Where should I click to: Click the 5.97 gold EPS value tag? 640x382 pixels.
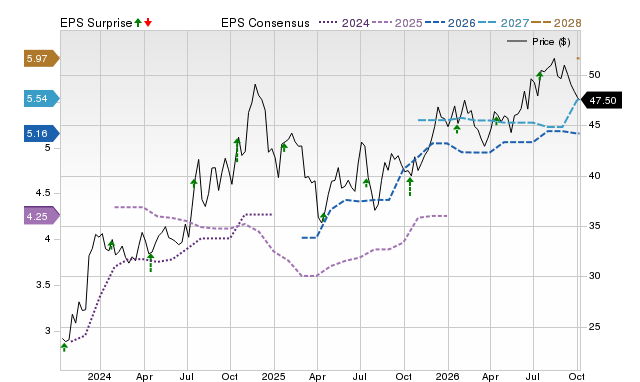42,59
